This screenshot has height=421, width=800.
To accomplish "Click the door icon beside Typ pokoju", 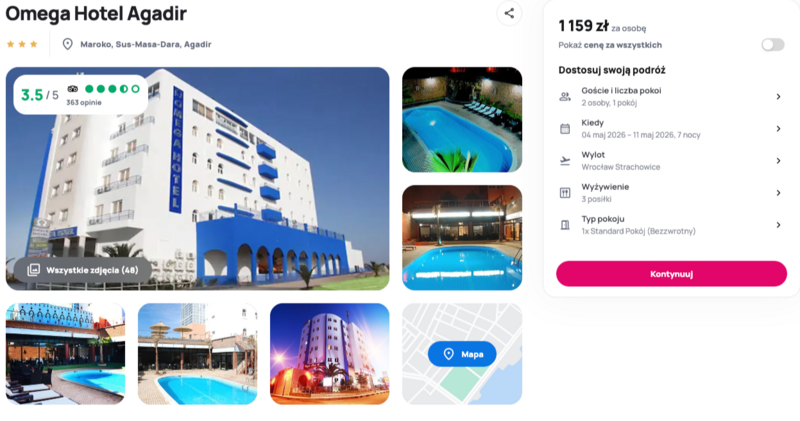I will tap(565, 225).
